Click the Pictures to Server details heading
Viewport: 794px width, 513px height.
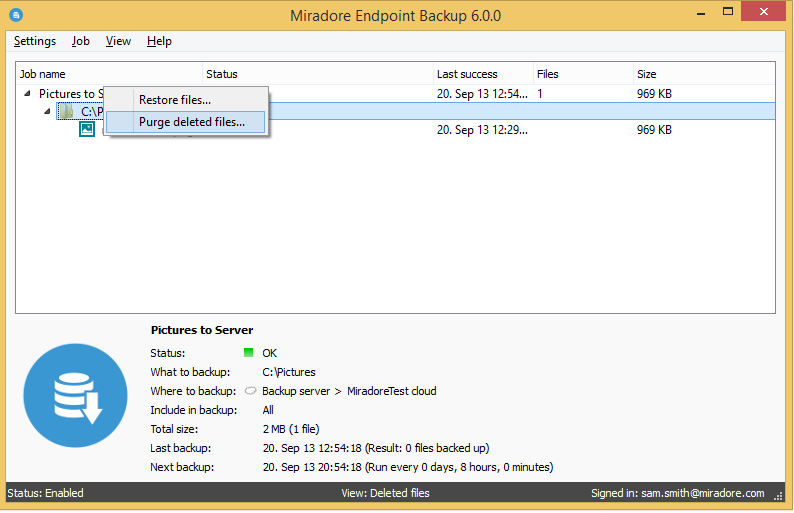(x=202, y=330)
